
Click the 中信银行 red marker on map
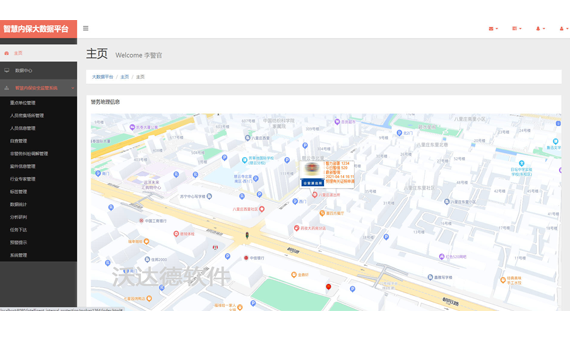click(246, 258)
